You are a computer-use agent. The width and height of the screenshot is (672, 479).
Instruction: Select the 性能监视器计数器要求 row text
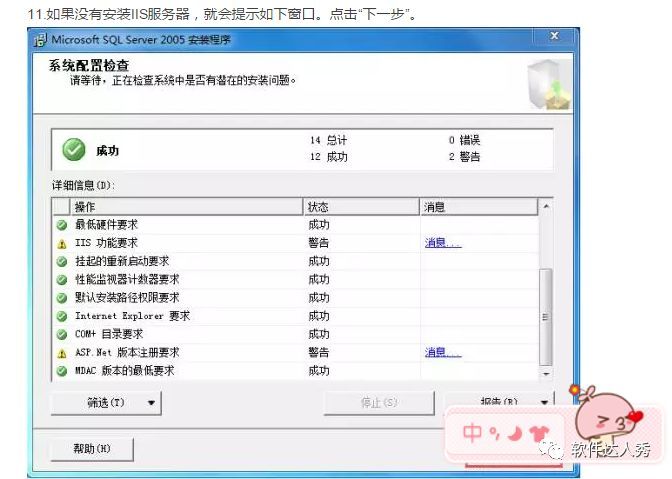click(127, 279)
